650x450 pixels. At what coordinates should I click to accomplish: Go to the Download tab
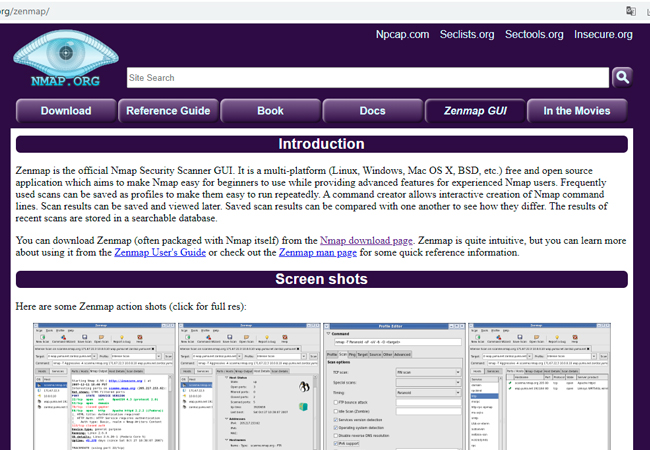coord(66,111)
